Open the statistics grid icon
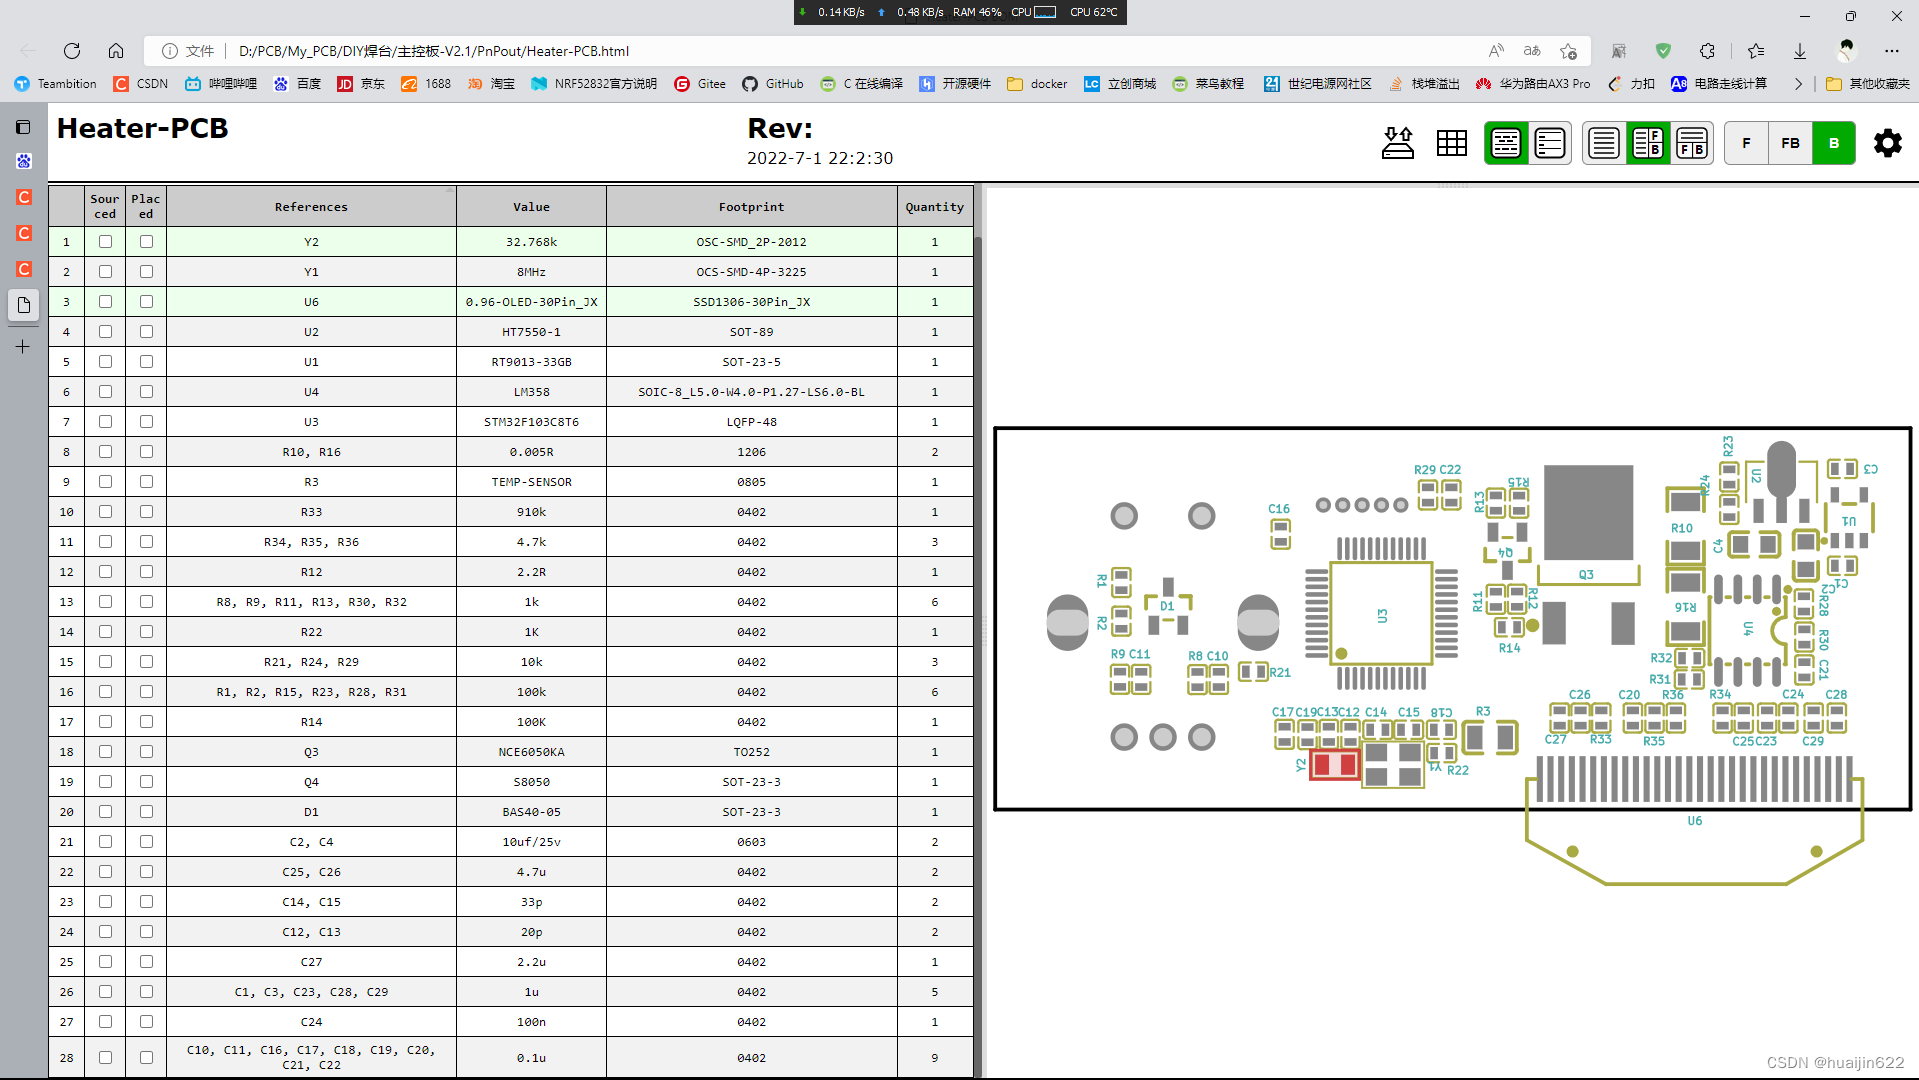Image resolution: width=1919 pixels, height=1080 pixels. pyautogui.click(x=1451, y=143)
